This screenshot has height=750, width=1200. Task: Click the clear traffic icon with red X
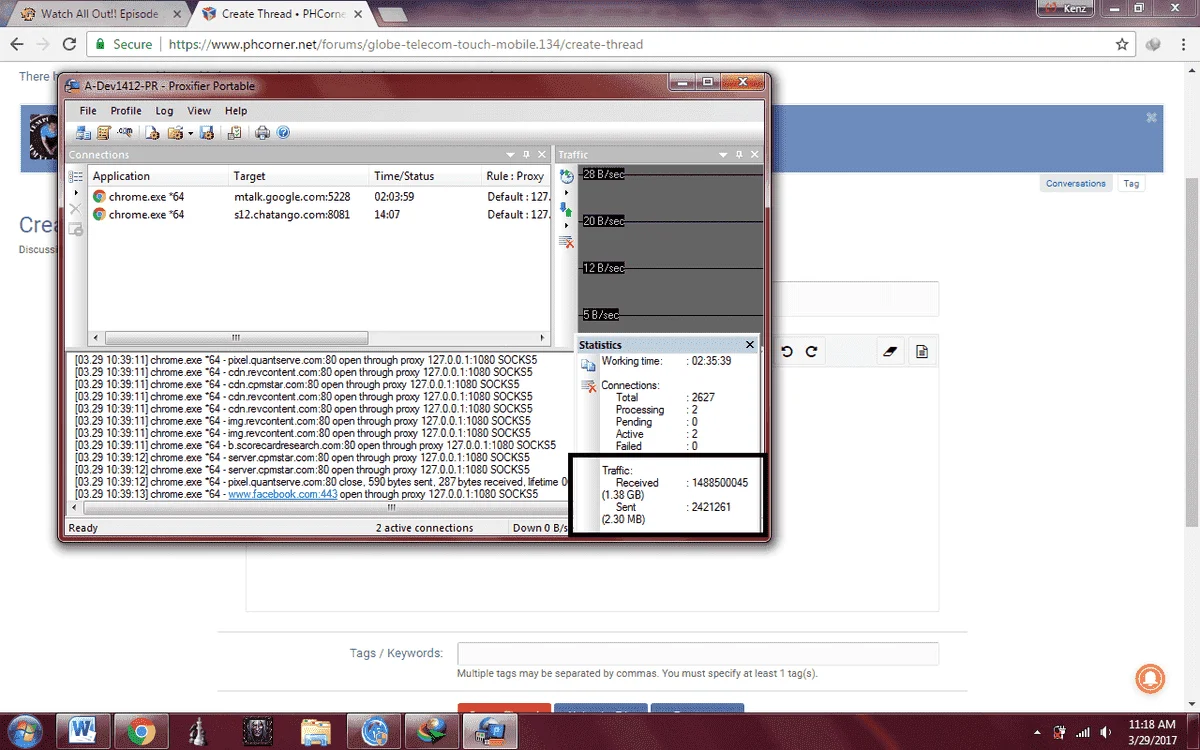click(567, 241)
